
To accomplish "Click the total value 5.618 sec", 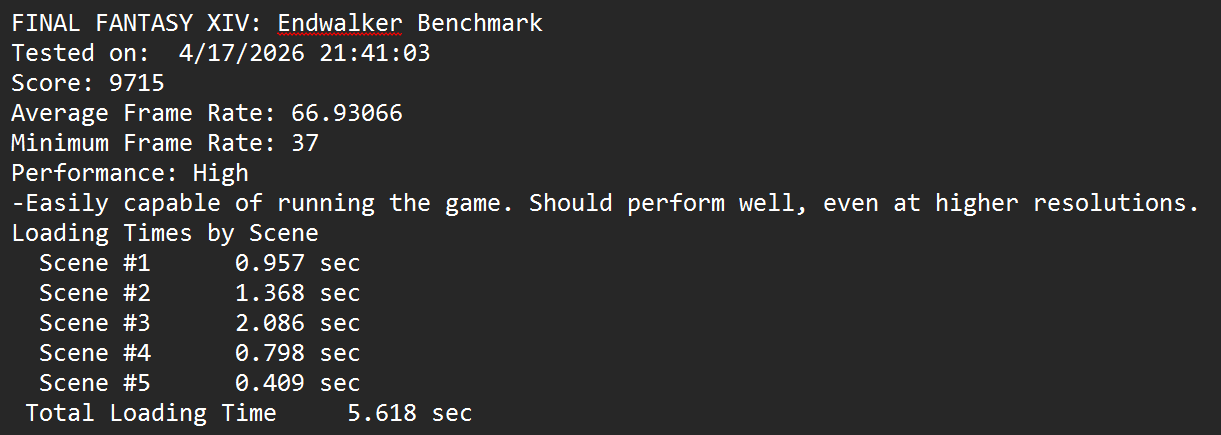I will tap(409, 413).
